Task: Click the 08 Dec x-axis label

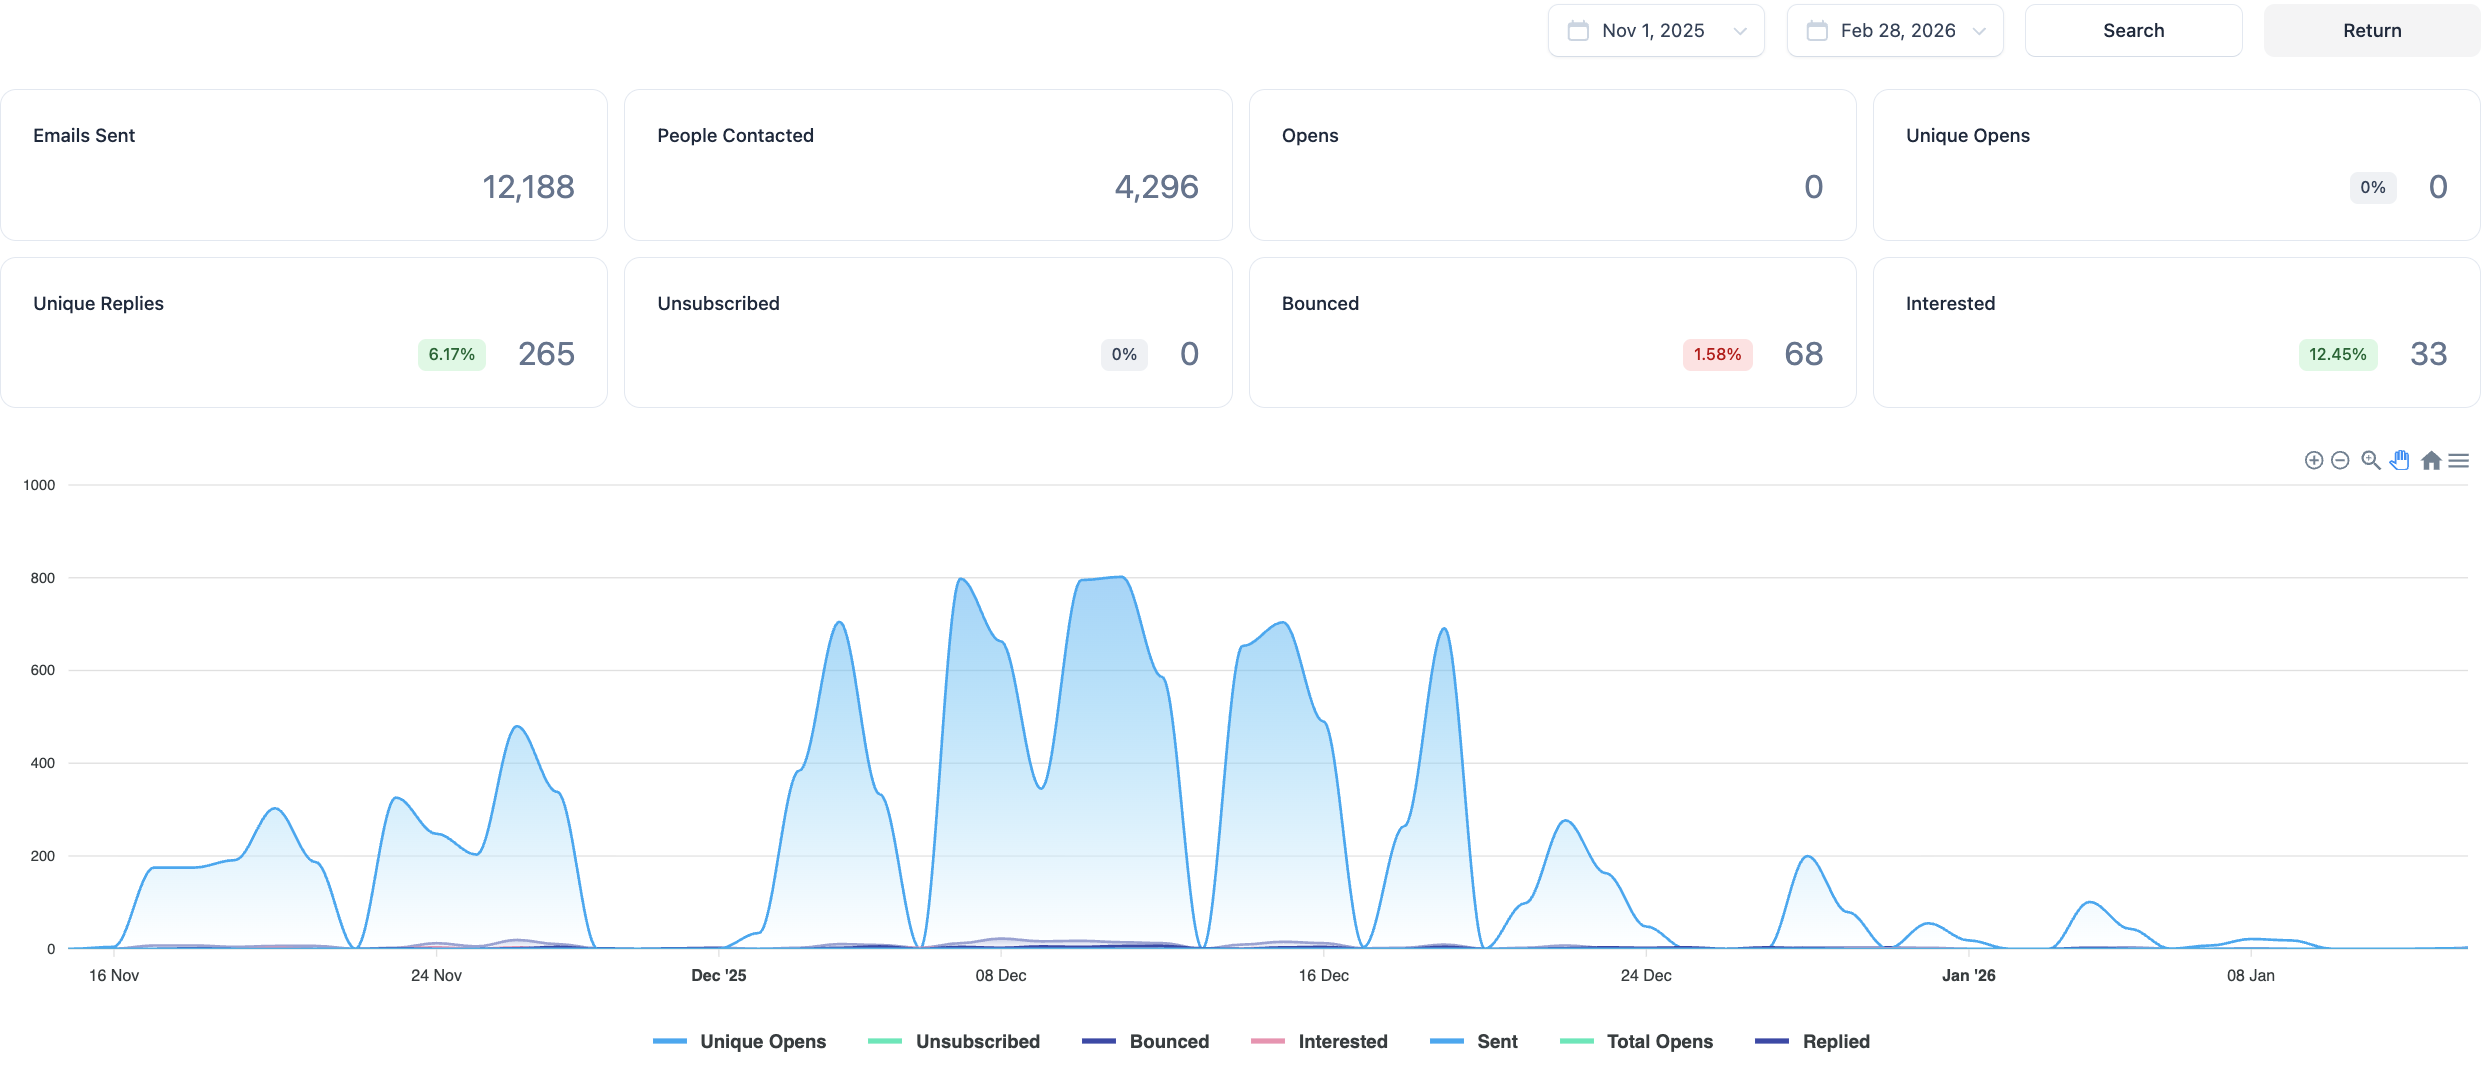Action: click(1001, 975)
